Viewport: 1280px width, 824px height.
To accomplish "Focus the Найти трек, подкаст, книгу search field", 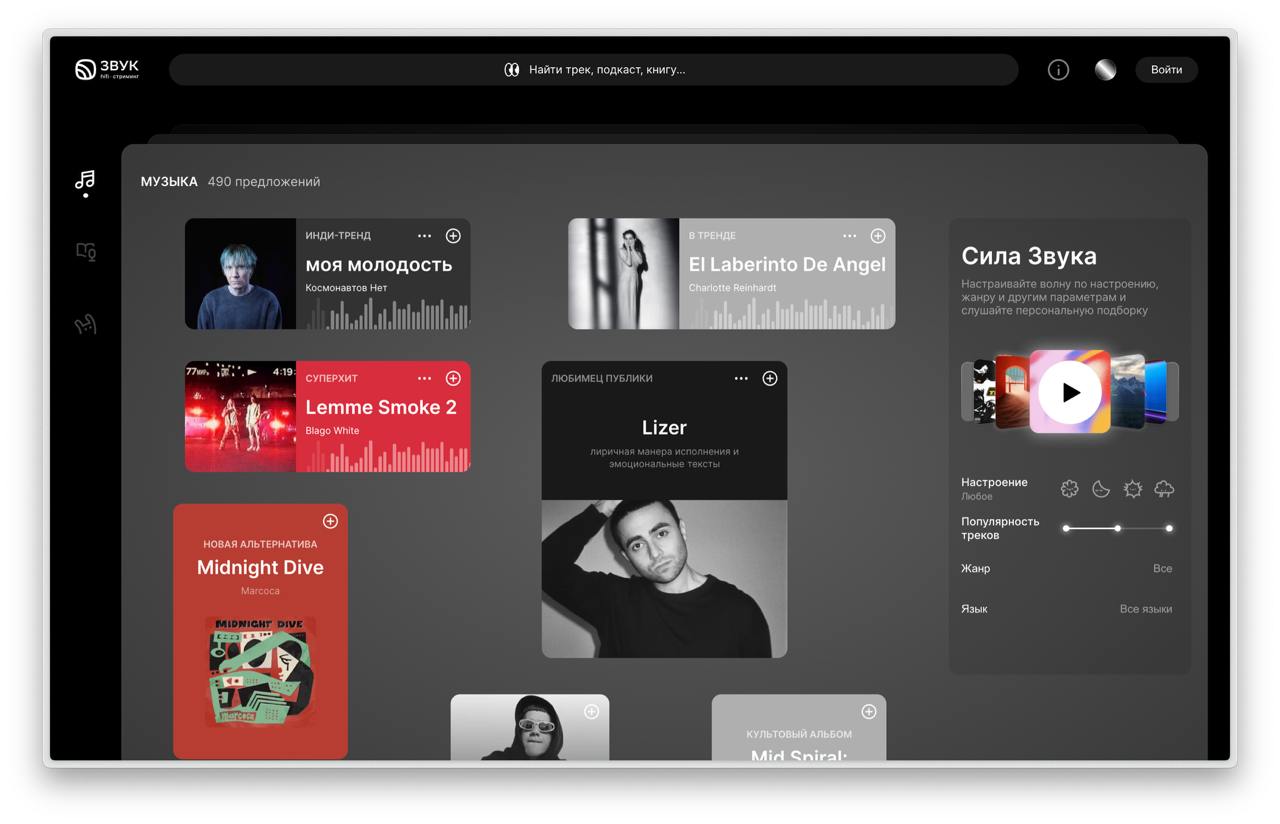I will pos(594,70).
